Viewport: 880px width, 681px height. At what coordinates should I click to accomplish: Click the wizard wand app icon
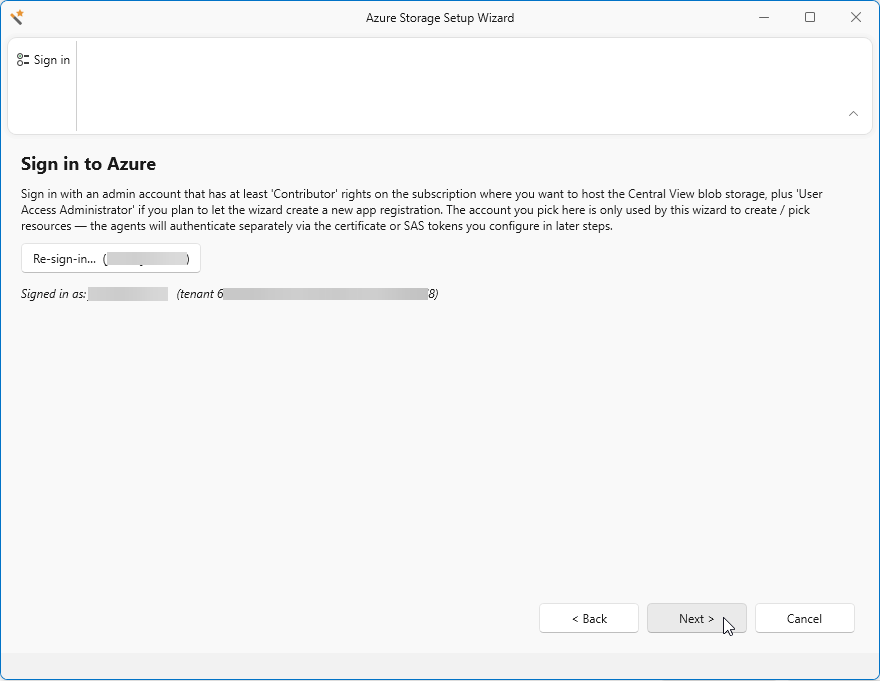coord(17,17)
